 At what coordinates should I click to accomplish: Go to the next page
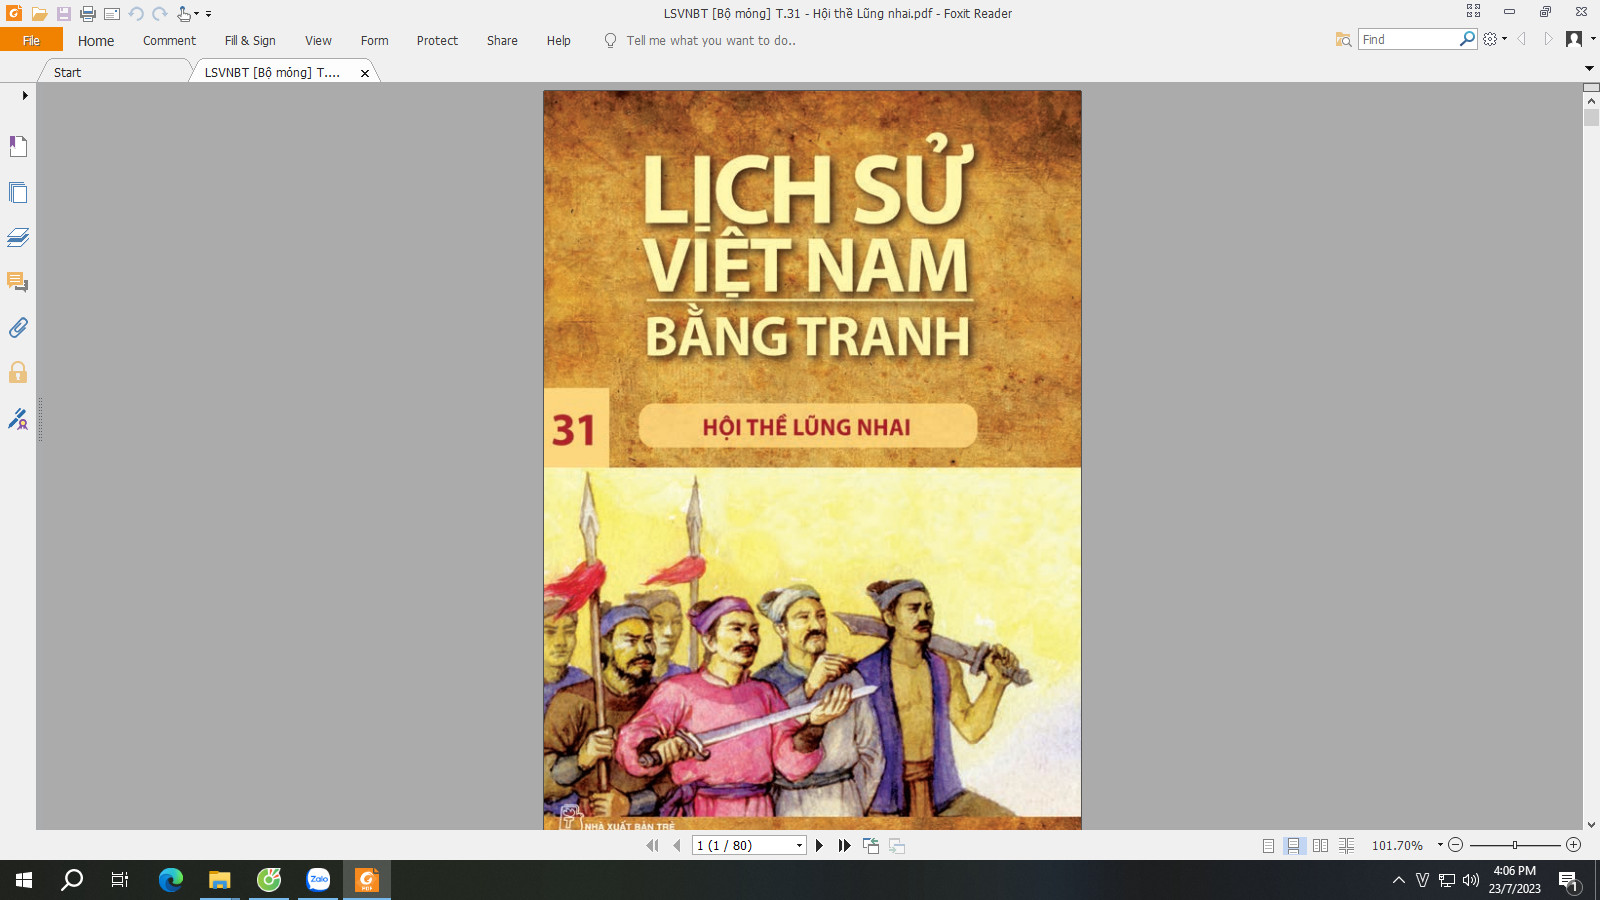click(x=819, y=846)
